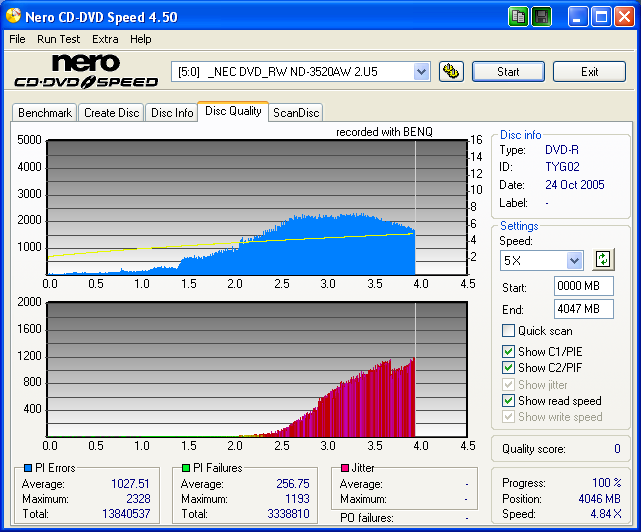Click the Exit button
The width and height of the screenshot is (641, 532).
pos(589,72)
